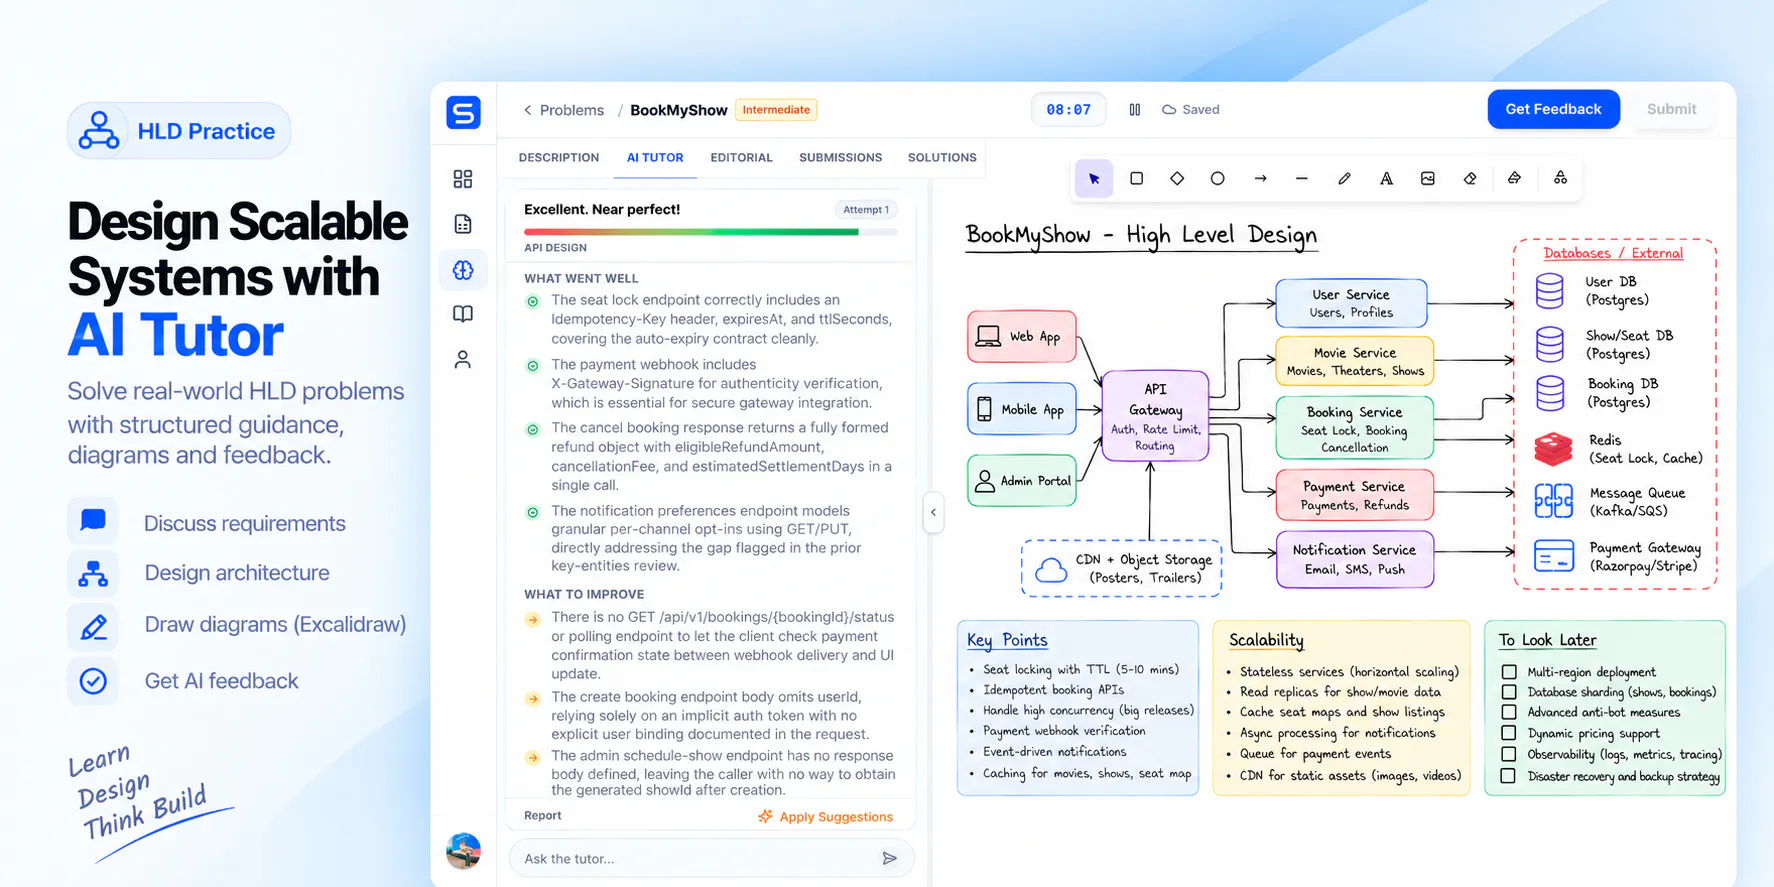Open the document list icon in sidebar
The width and height of the screenshot is (1774, 887).
point(463,224)
